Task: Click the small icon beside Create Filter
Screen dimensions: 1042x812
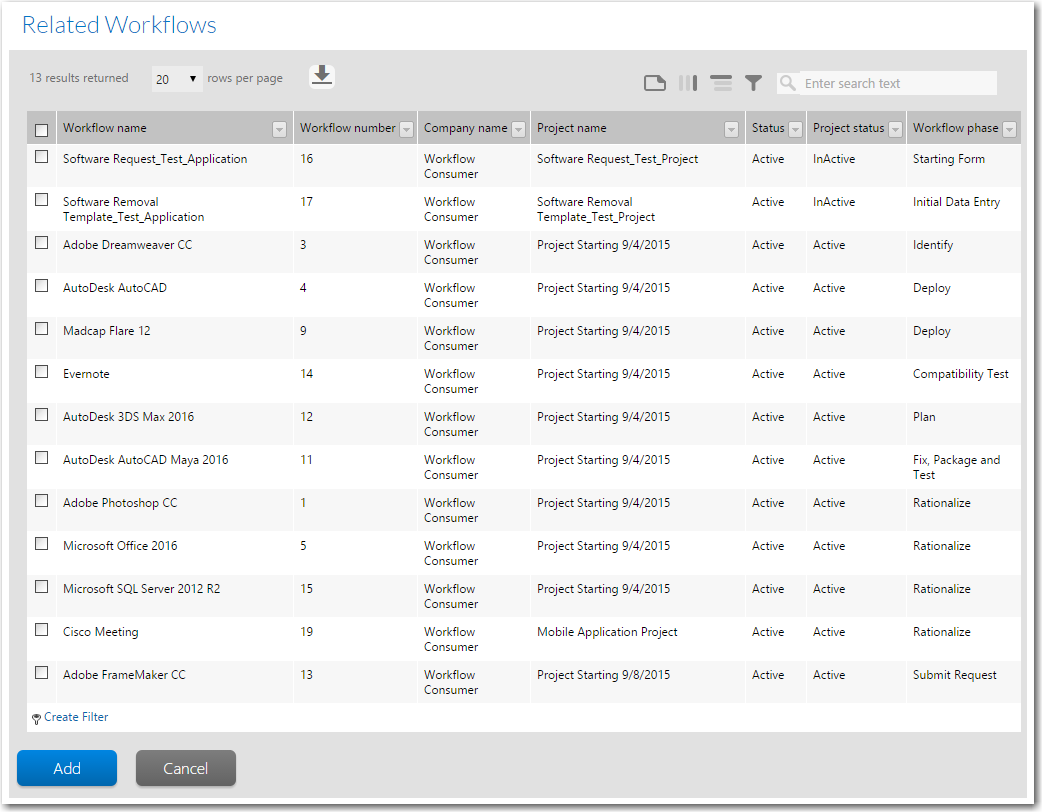Action: click(37, 718)
